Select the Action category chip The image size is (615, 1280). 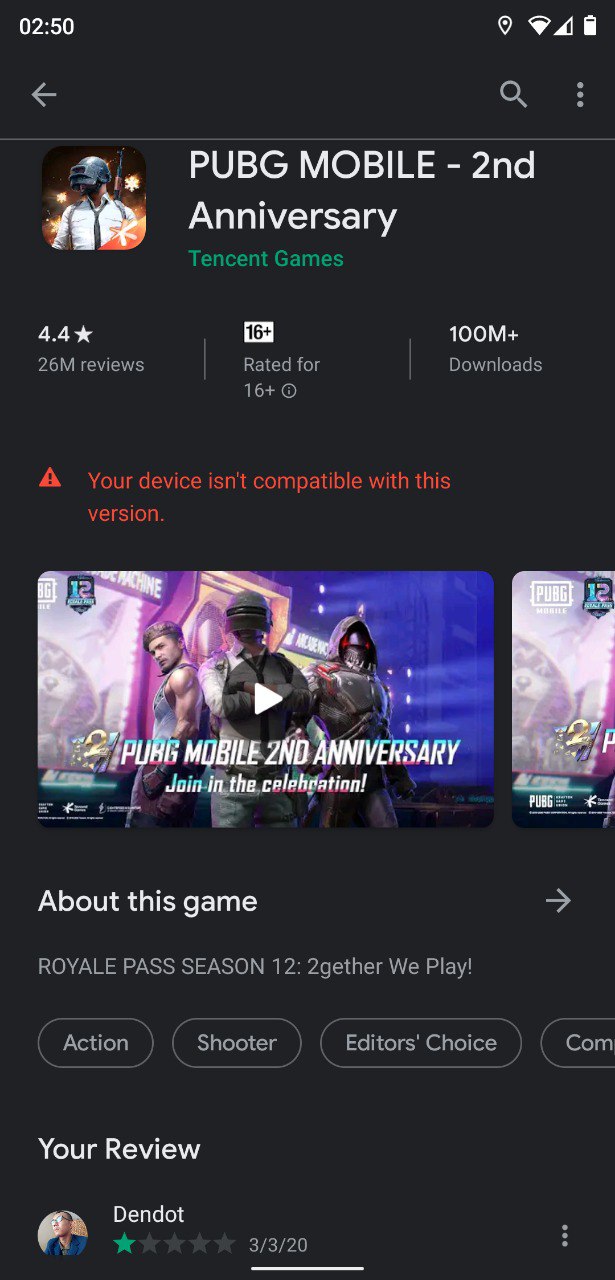(96, 1043)
